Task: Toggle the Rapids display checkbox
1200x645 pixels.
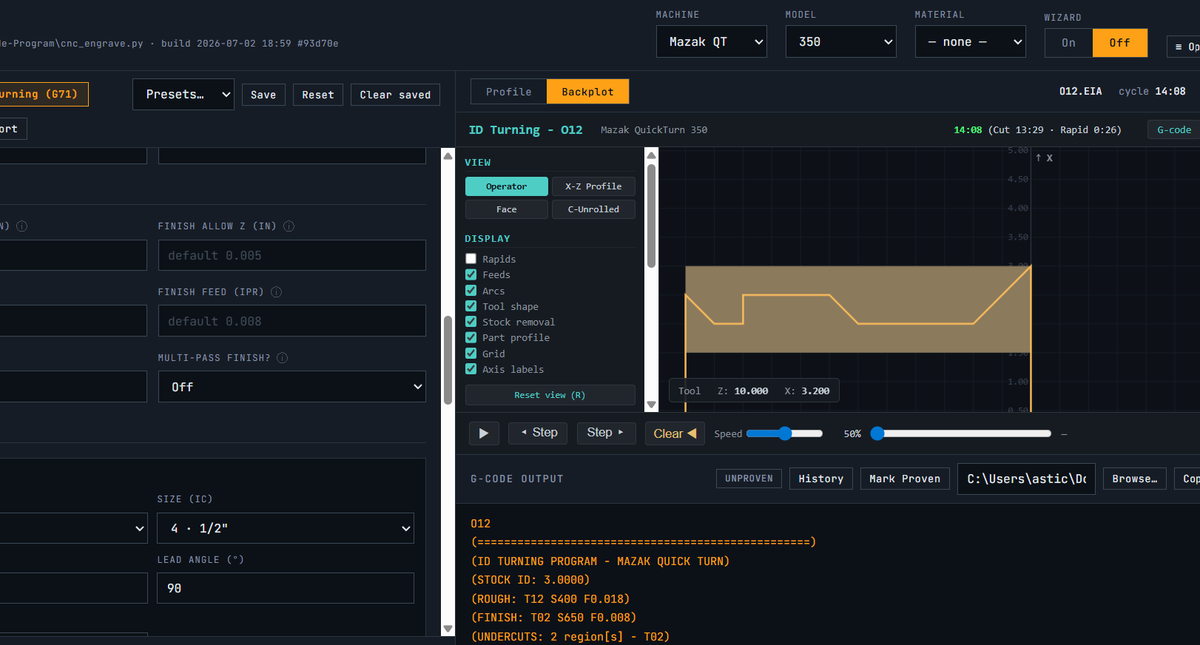Action: click(x=471, y=259)
